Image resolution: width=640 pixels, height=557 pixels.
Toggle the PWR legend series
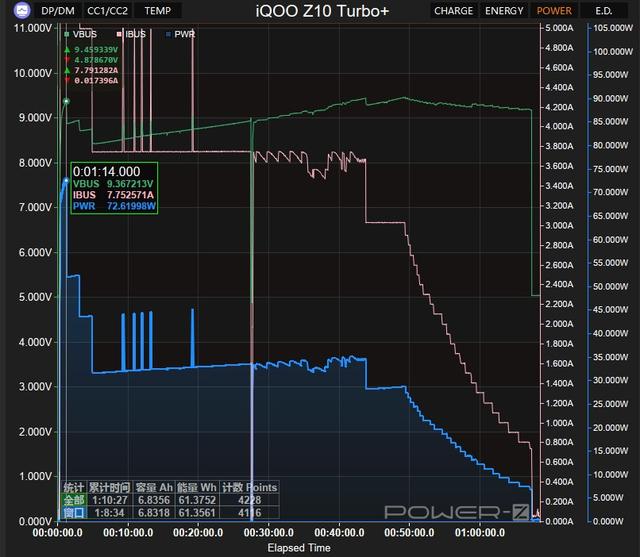coord(180,34)
